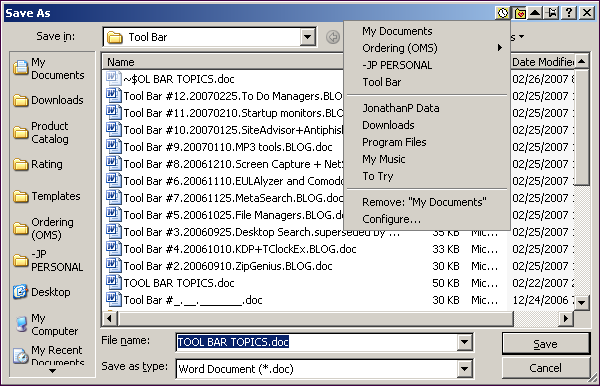Choose My Music from the menu
The height and width of the screenshot is (386, 600).
click(x=383, y=159)
